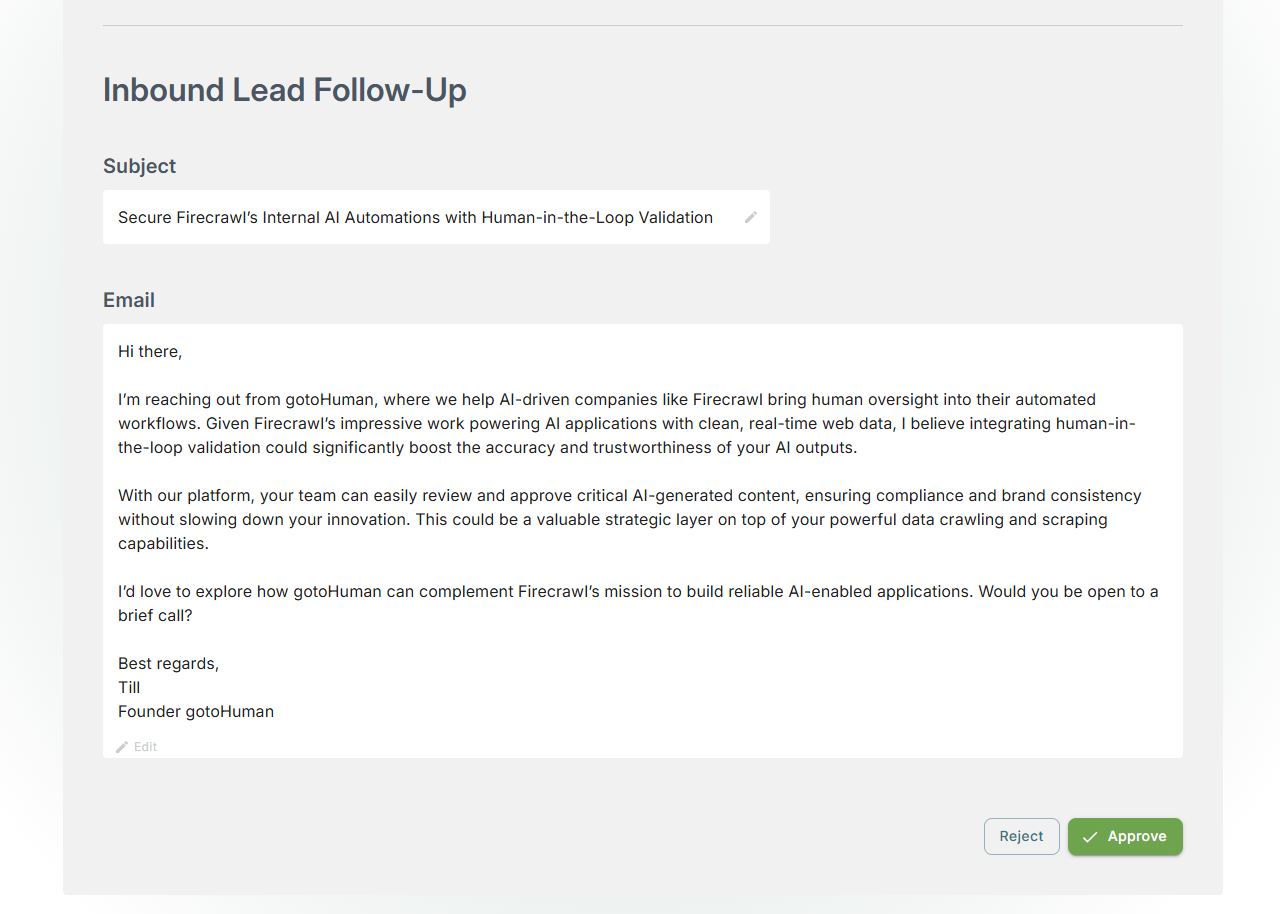The width and height of the screenshot is (1280, 914).
Task: Click the "Founder gotoHuman" signature line
Action: (196, 712)
